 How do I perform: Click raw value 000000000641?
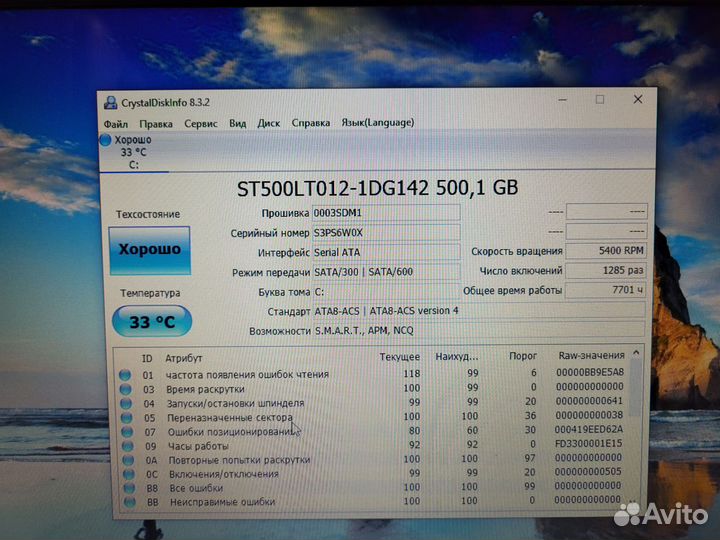click(589, 401)
